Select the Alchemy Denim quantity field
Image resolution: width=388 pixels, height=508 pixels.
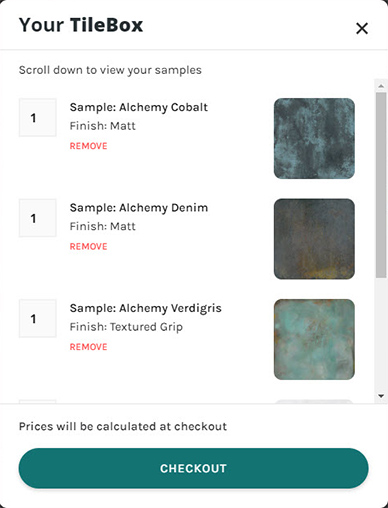click(37, 218)
